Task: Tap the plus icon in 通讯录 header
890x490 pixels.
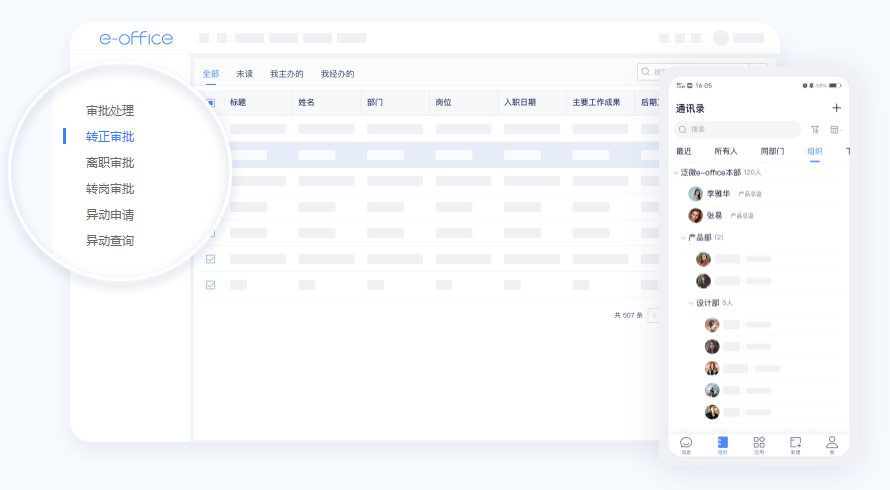Action: tap(836, 108)
